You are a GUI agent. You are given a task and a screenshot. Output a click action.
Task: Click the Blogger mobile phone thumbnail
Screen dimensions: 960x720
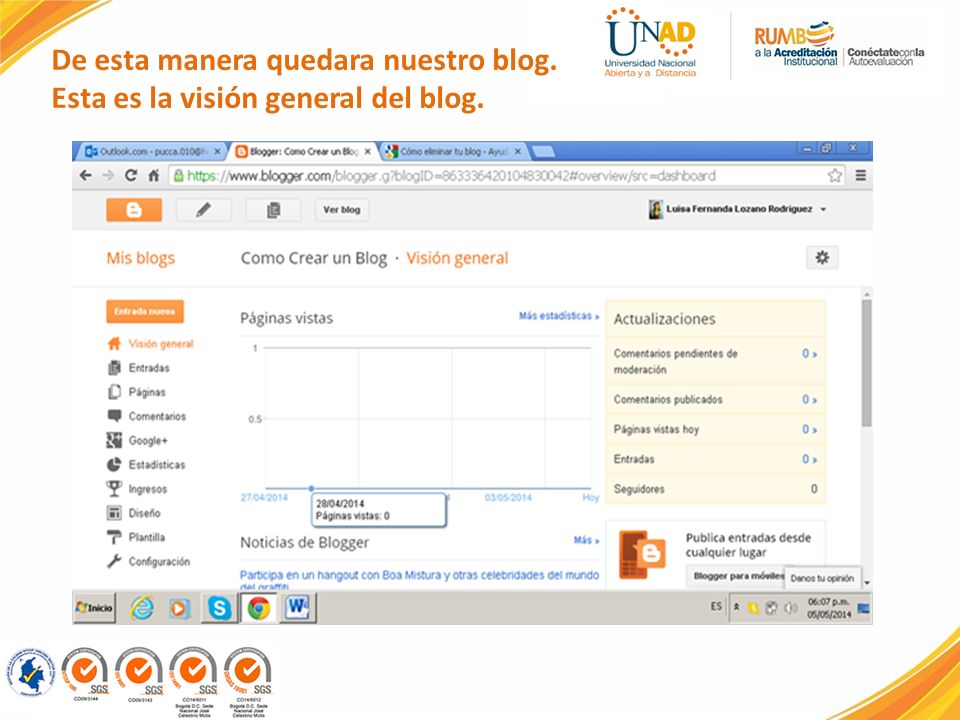[x=642, y=555]
